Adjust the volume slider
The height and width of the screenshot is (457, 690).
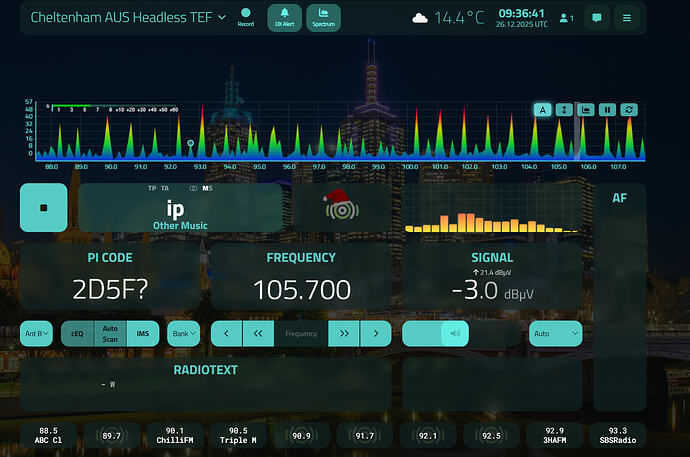436,333
